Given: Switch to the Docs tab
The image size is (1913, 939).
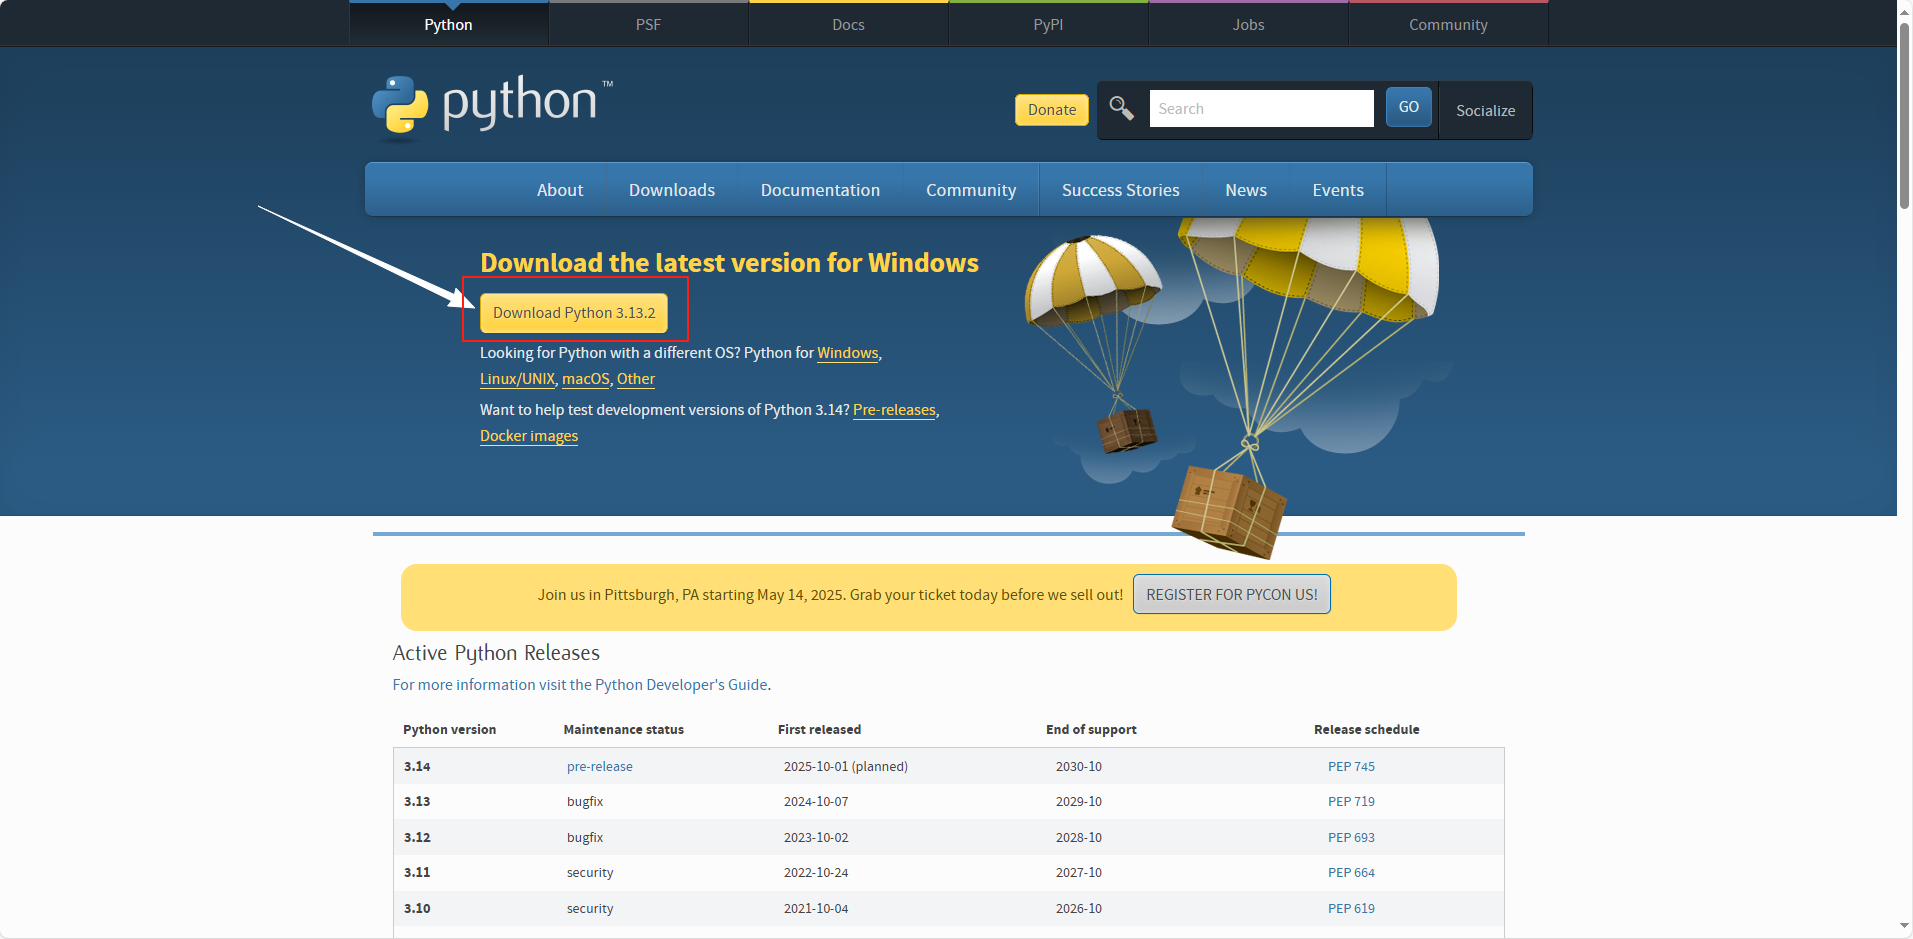Looking at the screenshot, I should point(847,24).
